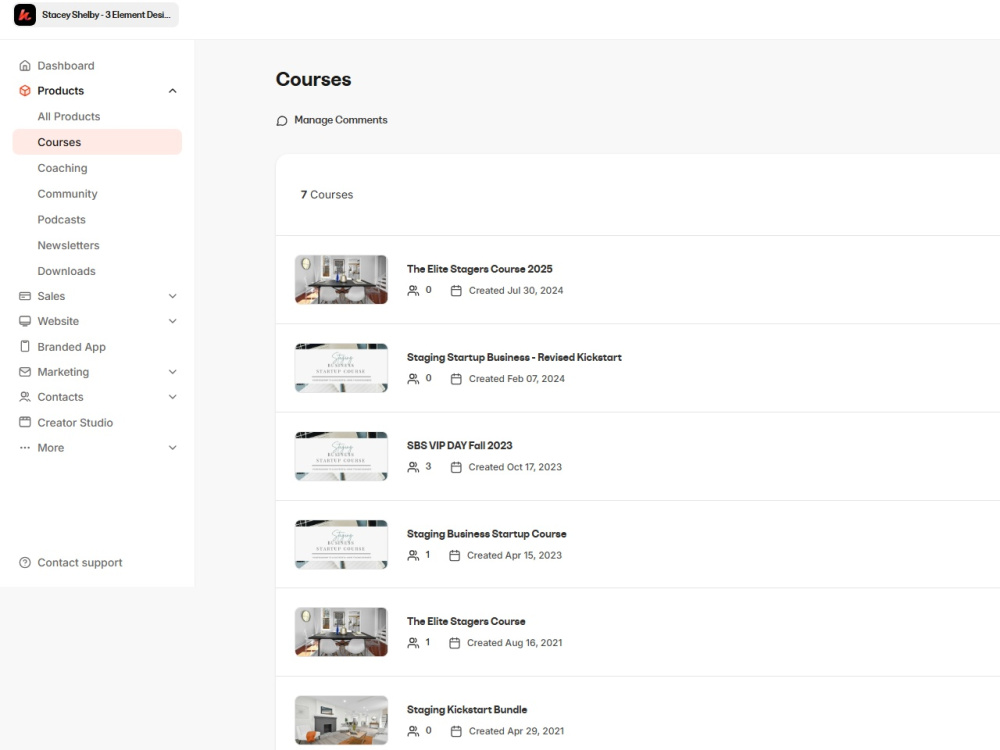Open Creator Studio
This screenshot has height=750, width=1000.
point(75,423)
